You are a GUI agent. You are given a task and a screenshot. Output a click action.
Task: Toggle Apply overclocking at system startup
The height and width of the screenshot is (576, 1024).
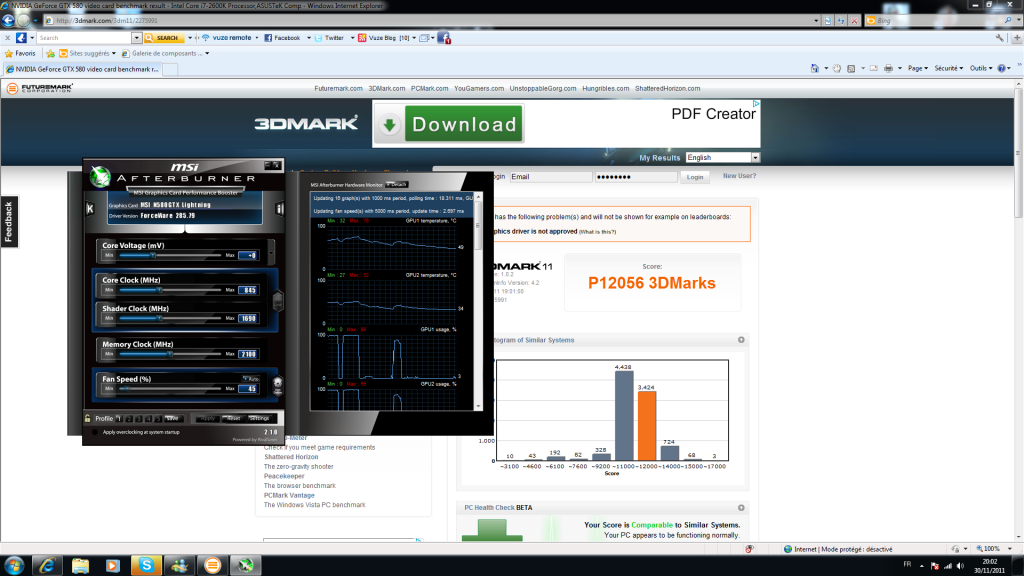point(95,432)
